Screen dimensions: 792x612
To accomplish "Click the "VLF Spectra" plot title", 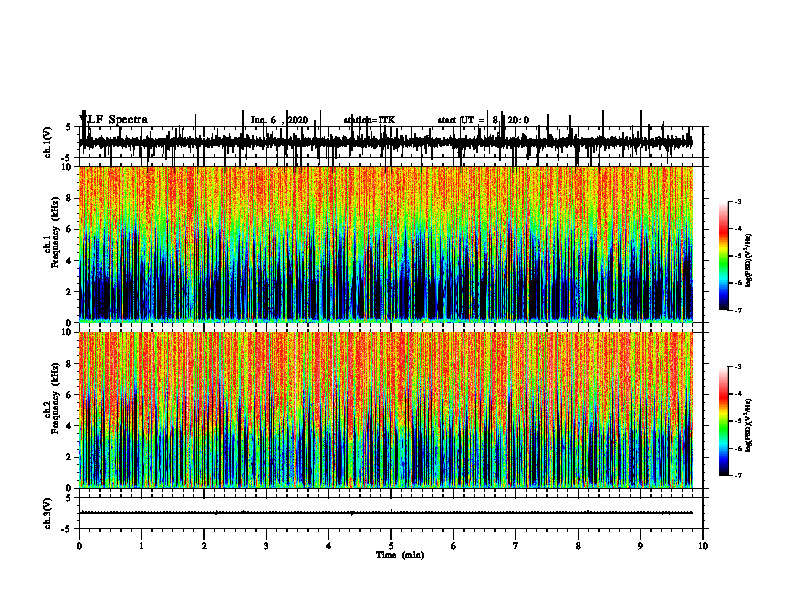I will click(114, 120).
